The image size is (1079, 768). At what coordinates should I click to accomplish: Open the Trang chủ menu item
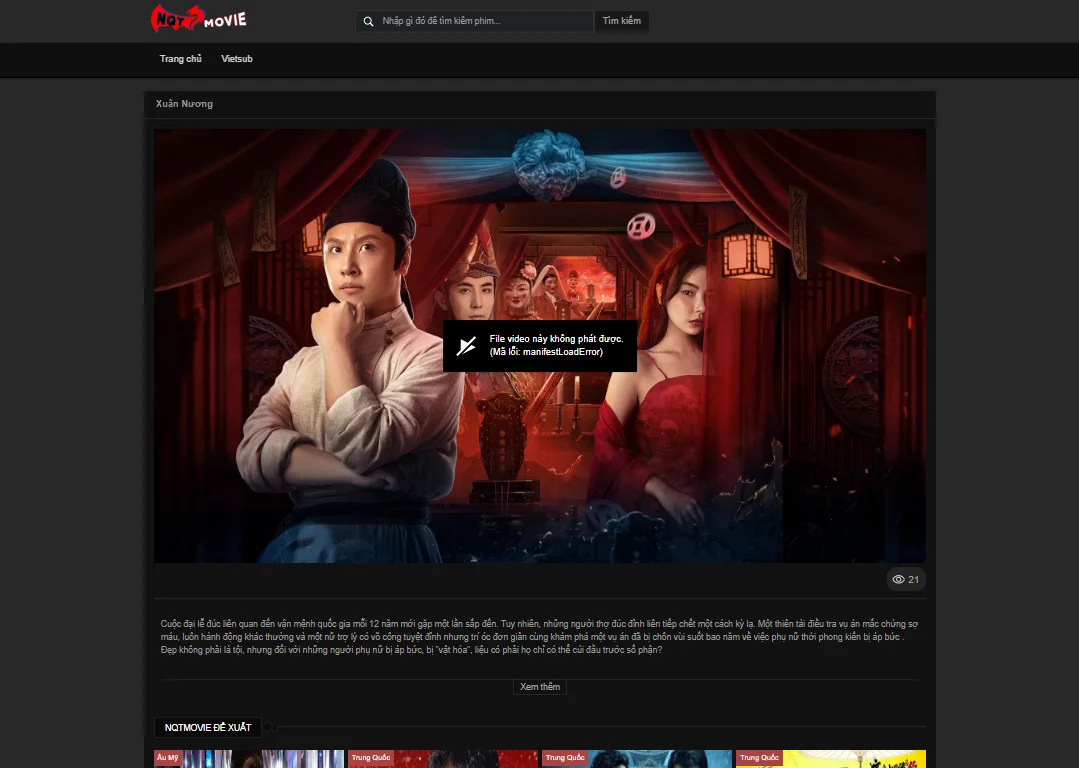(180, 58)
